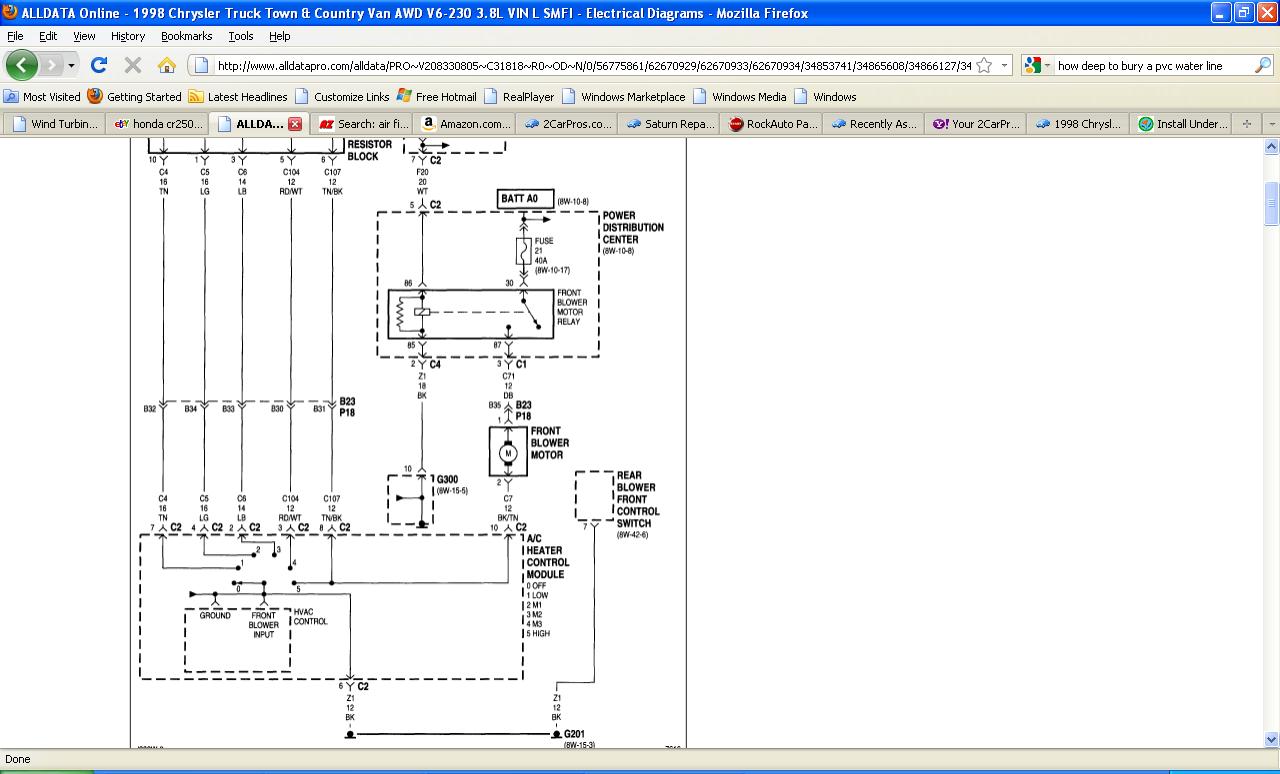Viewport: 1280px width, 774px height.
Task: Open a new tab with plus button
Action: pos(1246,124)
